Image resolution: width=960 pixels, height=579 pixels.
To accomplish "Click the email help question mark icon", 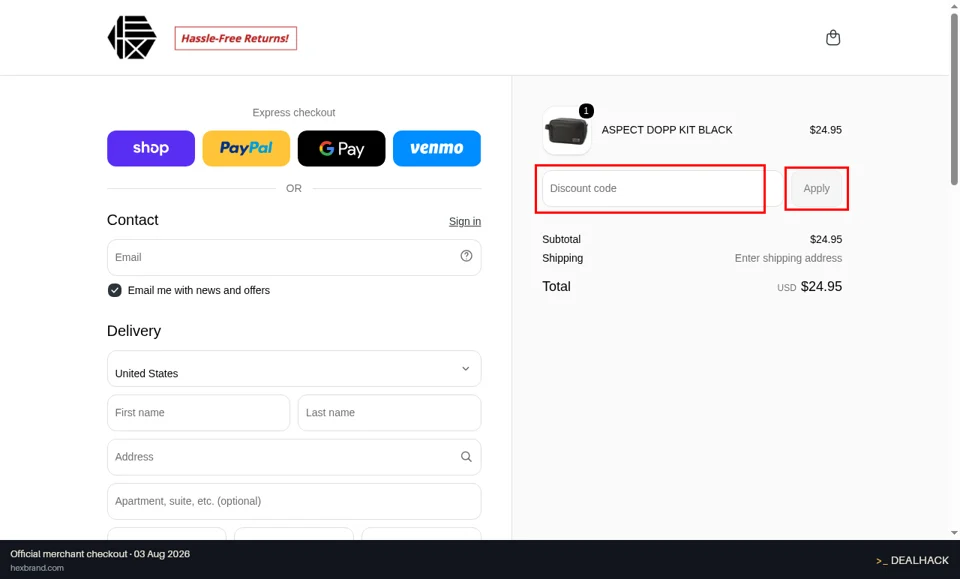I will coord(466,256).
